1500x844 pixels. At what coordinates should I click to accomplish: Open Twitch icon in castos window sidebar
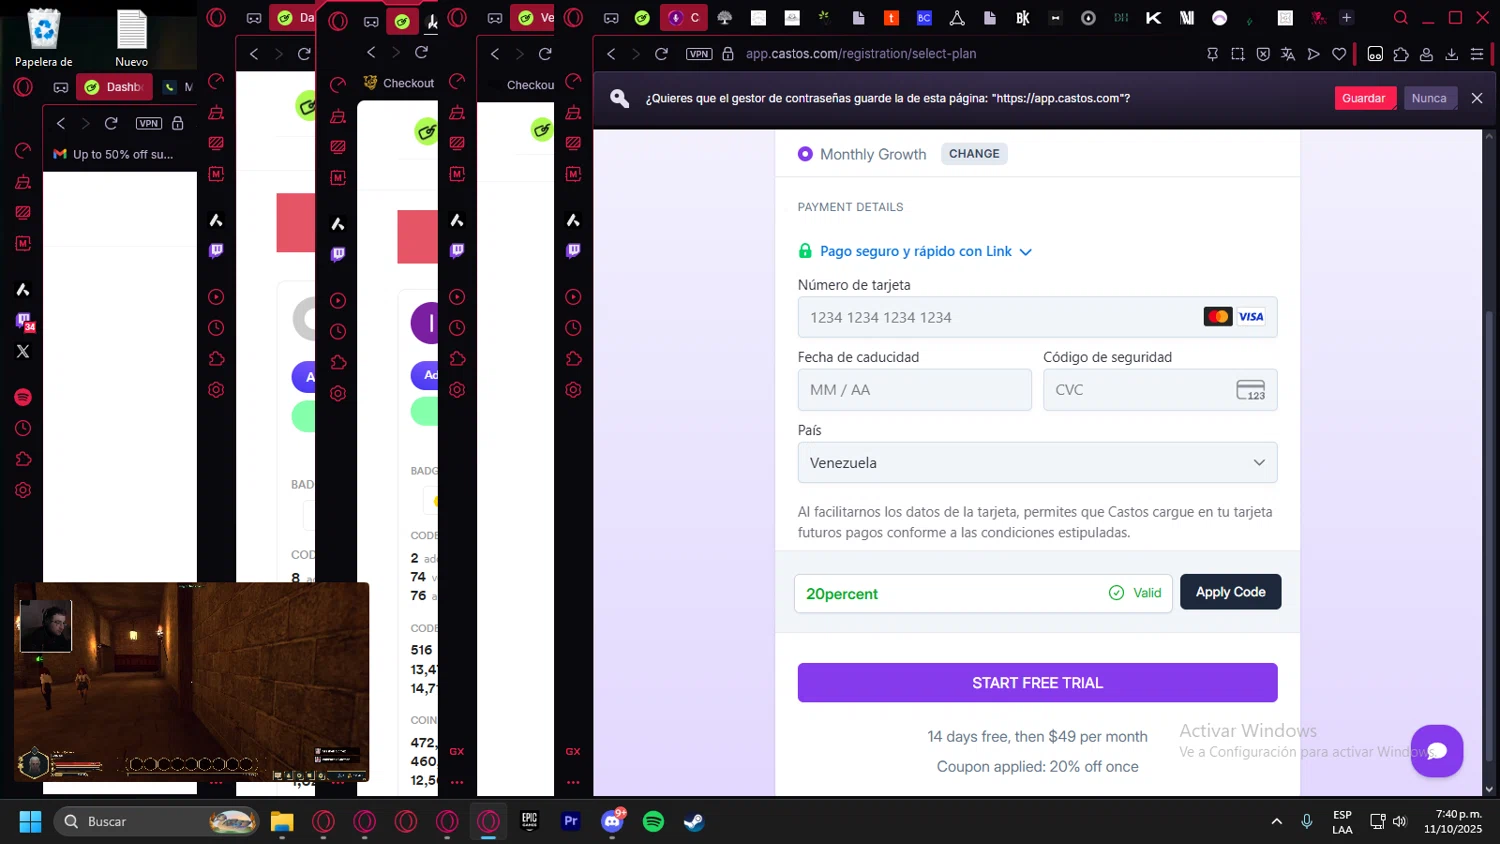(573, 251)
